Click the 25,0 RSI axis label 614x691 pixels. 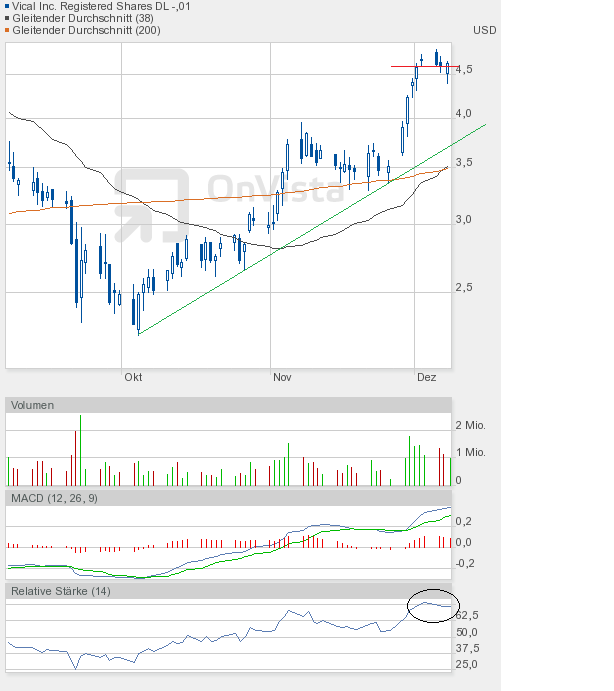click(x=467, y=664)
